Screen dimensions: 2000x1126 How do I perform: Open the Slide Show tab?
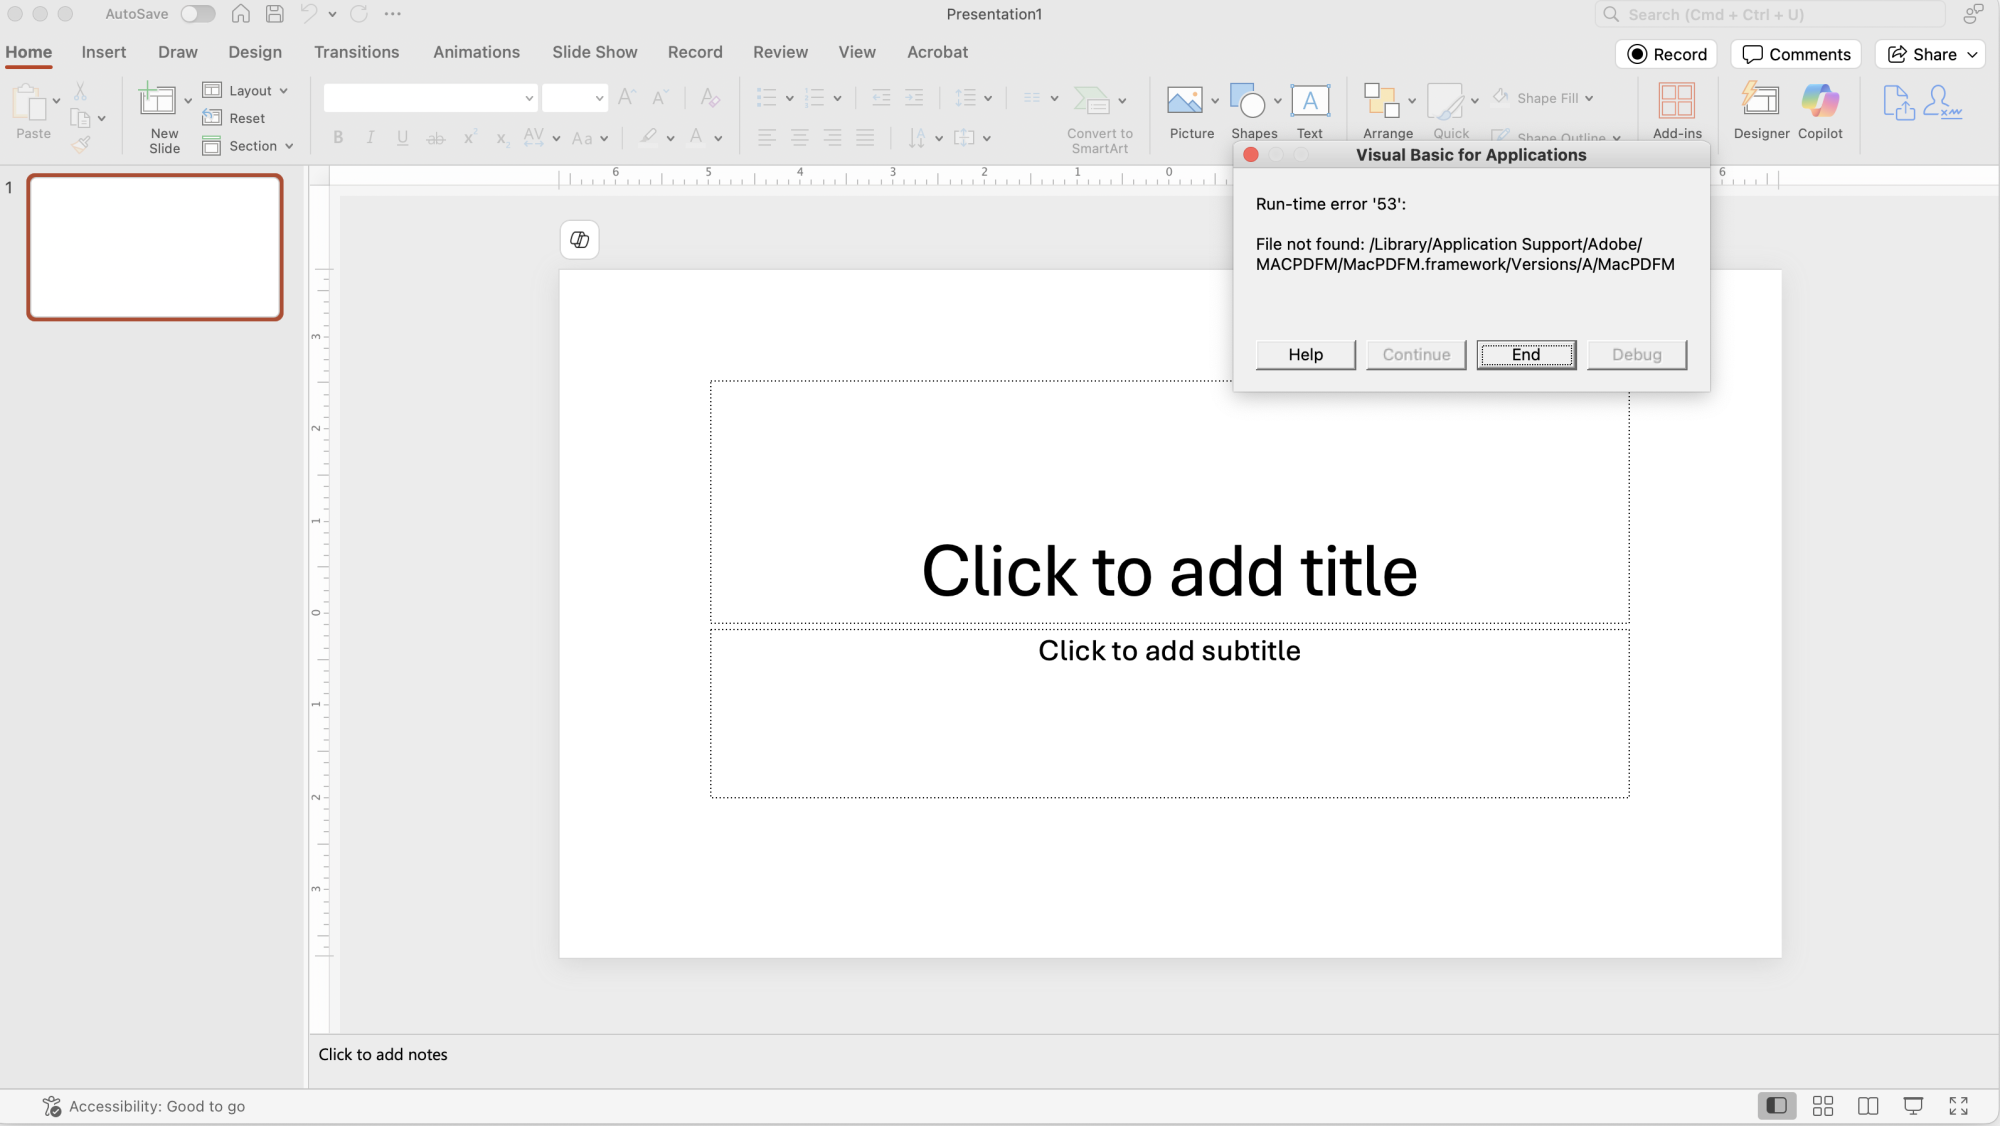point(594,52)
